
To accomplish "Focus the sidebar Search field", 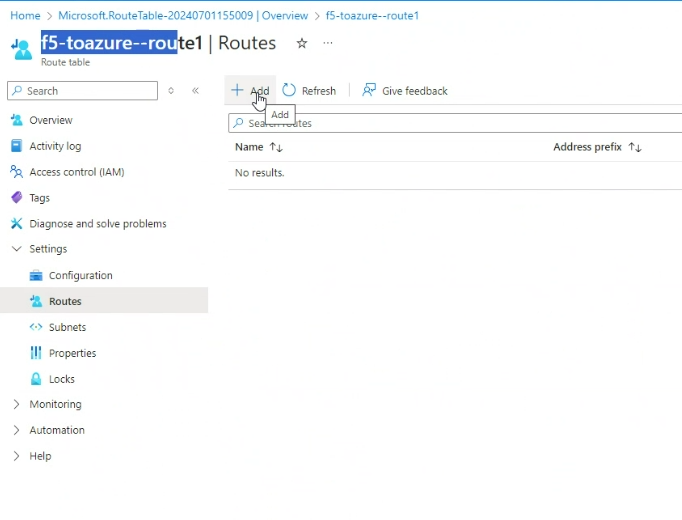I will coord(83,91).
